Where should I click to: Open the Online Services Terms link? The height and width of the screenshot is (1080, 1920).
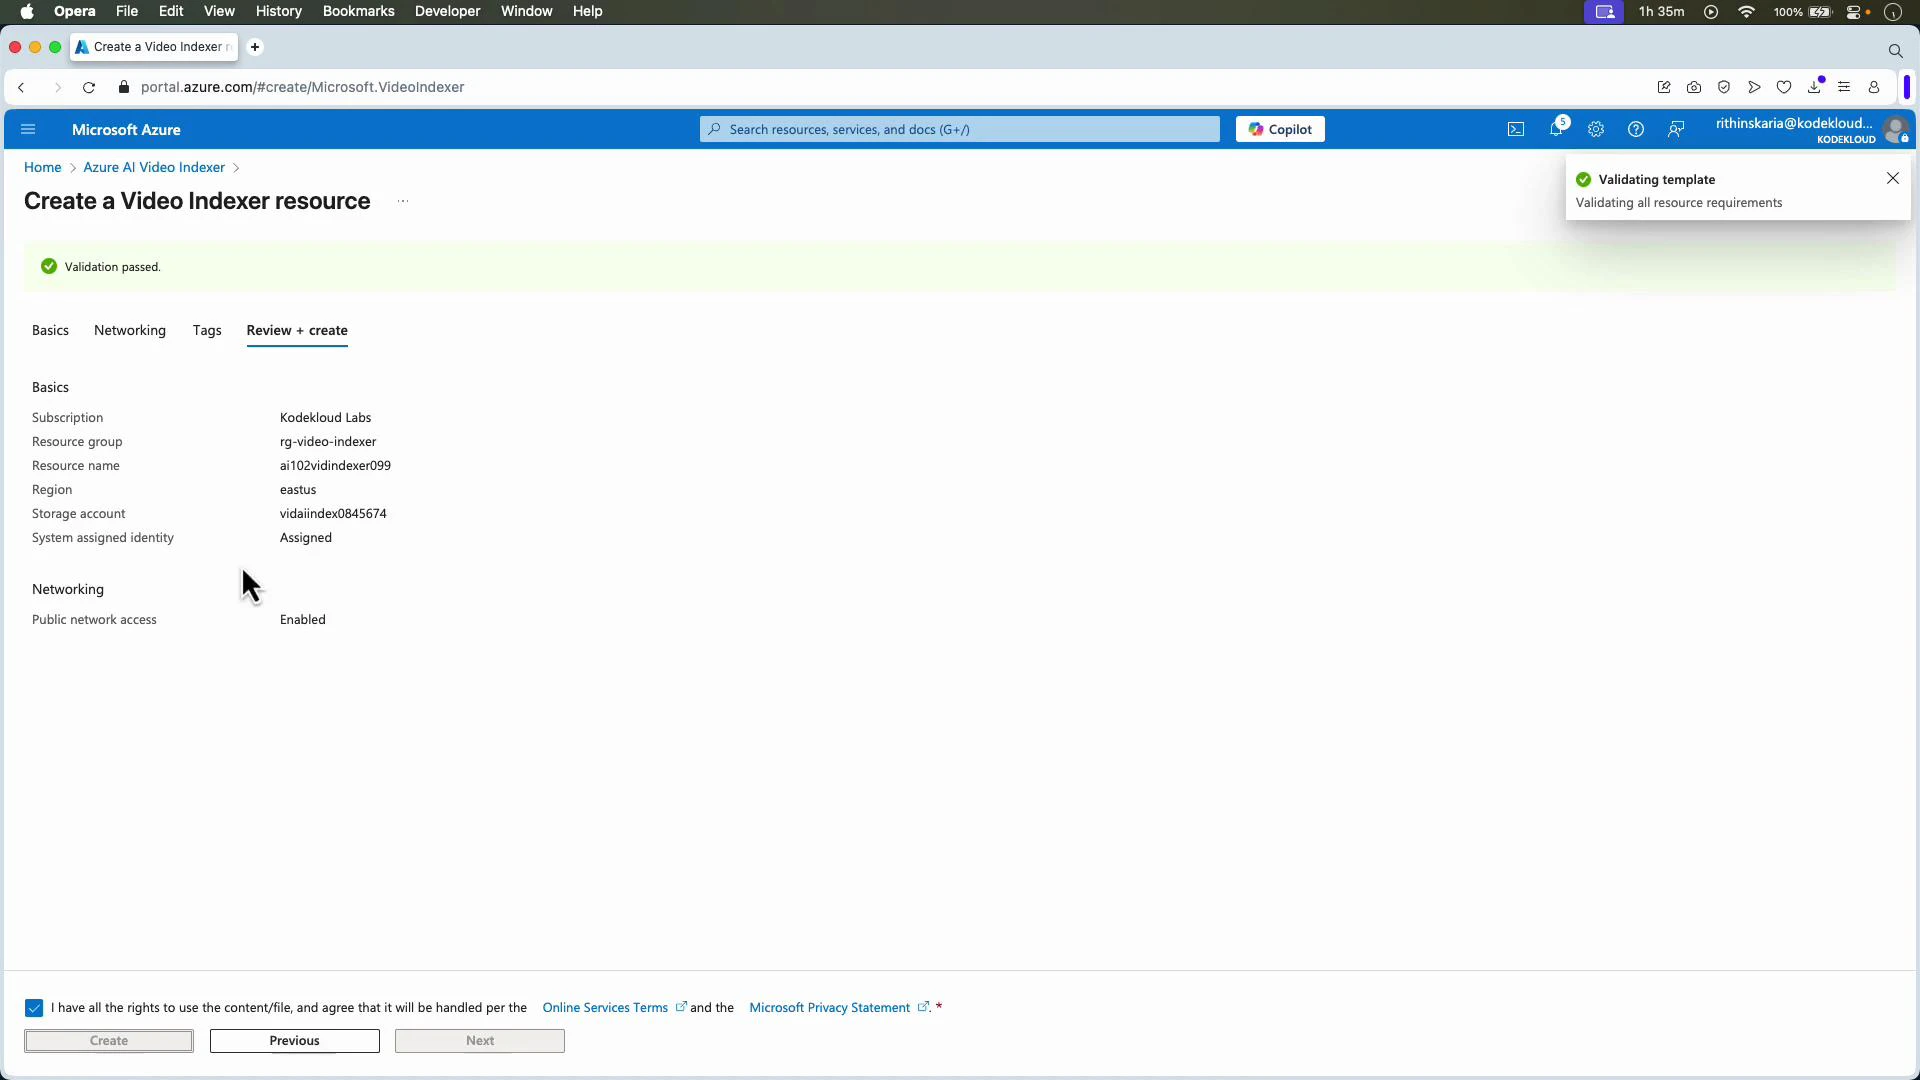tap(606, 1007)
